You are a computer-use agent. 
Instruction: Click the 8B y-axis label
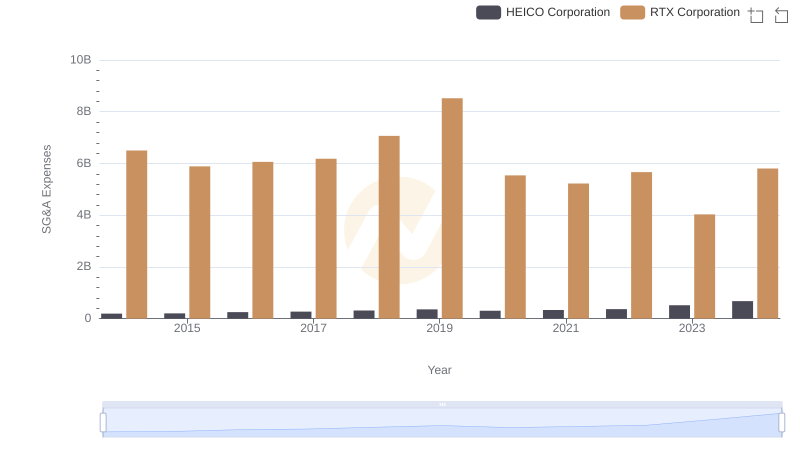point(84,111)
